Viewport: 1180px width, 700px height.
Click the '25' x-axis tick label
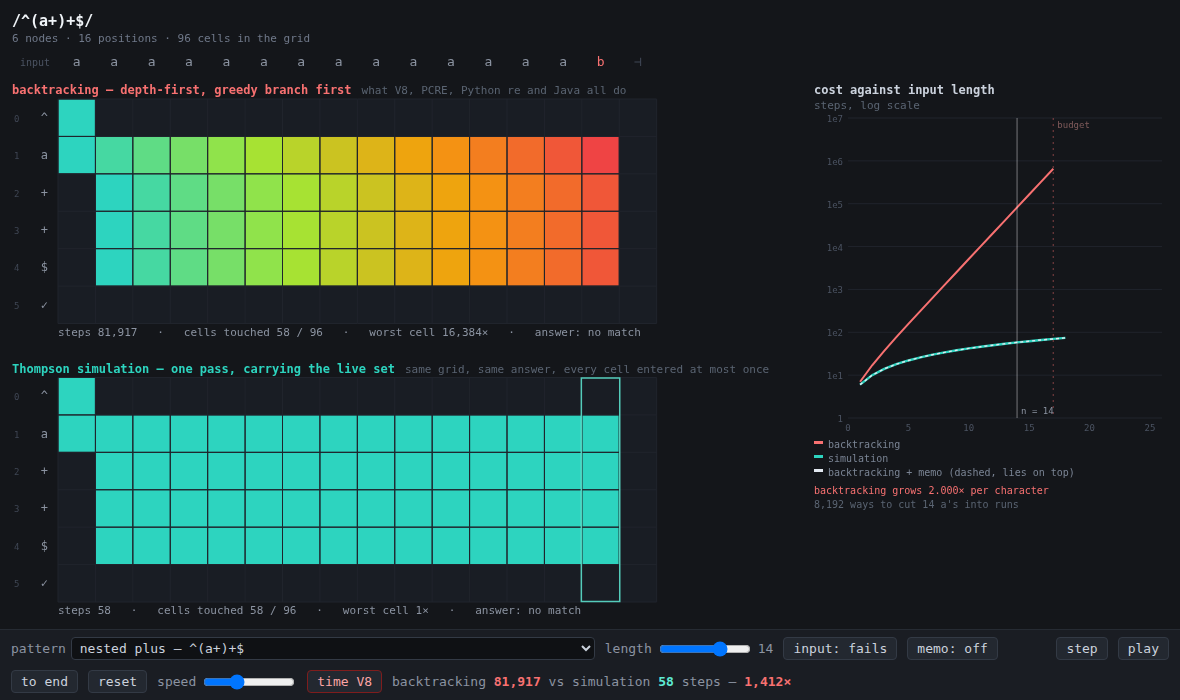(1149, 428)
